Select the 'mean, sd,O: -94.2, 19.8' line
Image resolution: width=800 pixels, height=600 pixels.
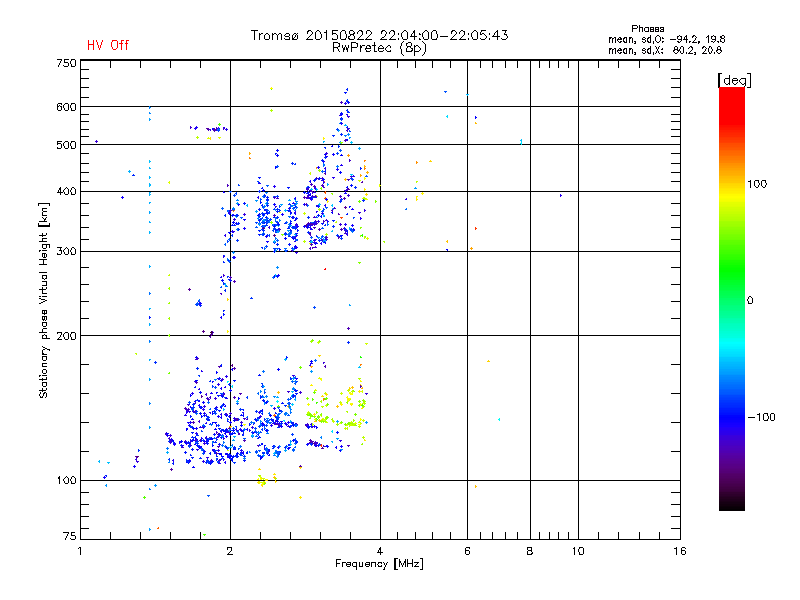pos(666,40)
